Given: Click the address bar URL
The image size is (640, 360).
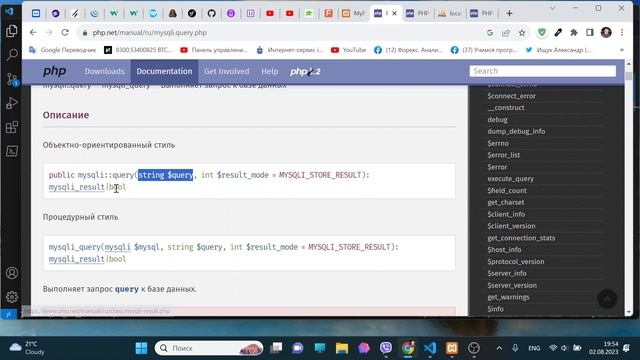Looking at the screenshot, I should (149, 33).
